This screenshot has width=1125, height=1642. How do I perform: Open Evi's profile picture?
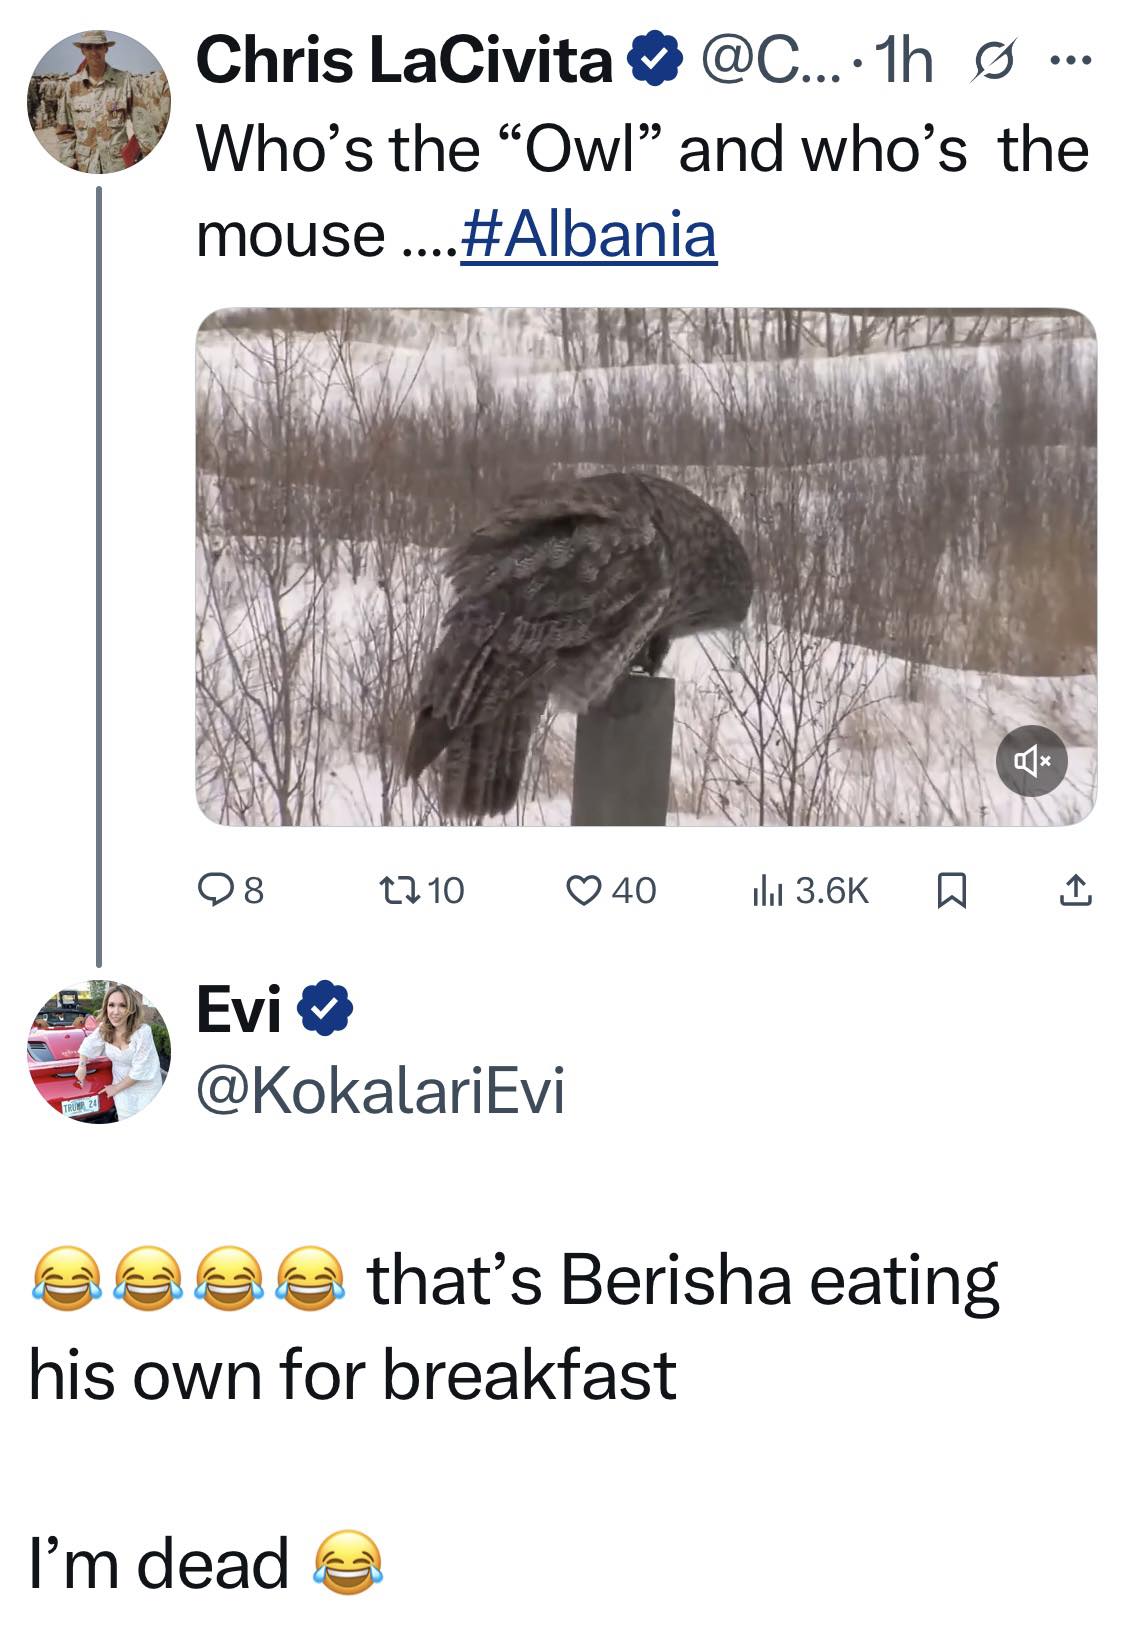point(98,1051)
